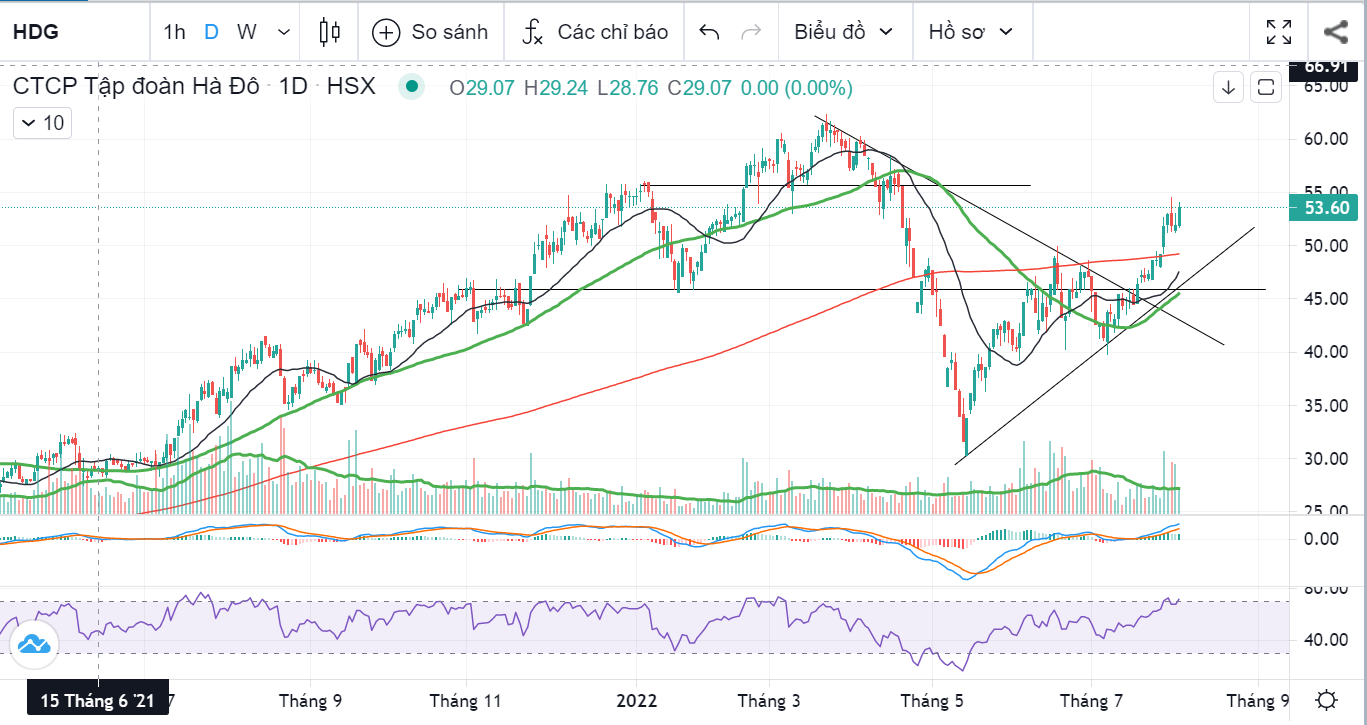Switch to the 1h timeframe
1367x725 pixels.
point(174,32)
